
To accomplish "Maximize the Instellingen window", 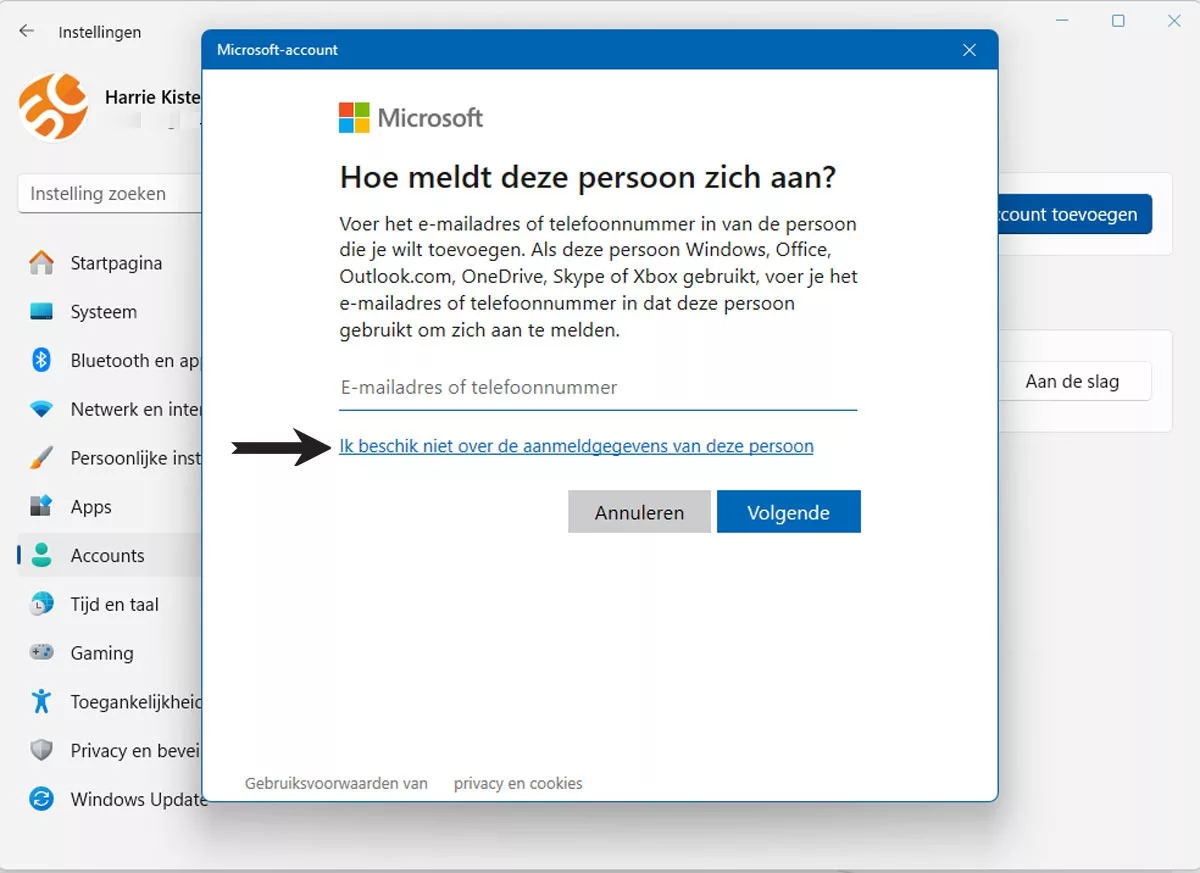I will coord(1118,21).
